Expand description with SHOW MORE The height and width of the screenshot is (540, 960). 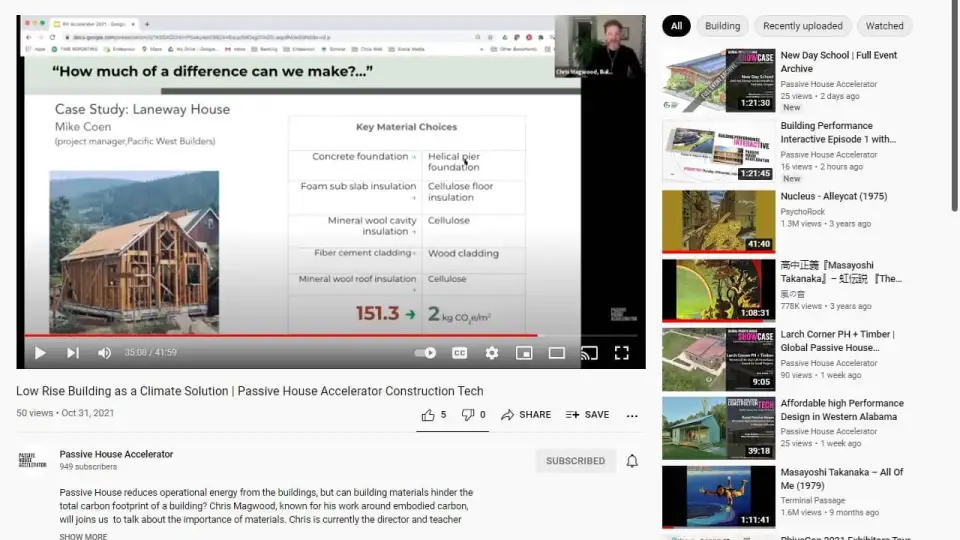(83, 536)
